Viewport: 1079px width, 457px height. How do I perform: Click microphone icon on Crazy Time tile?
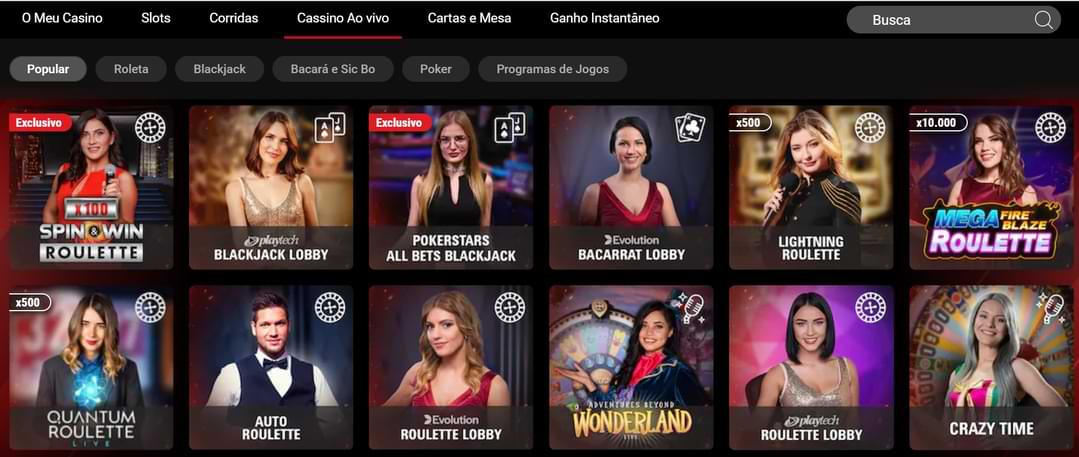pyautogui.click(x=1050, y=308)
